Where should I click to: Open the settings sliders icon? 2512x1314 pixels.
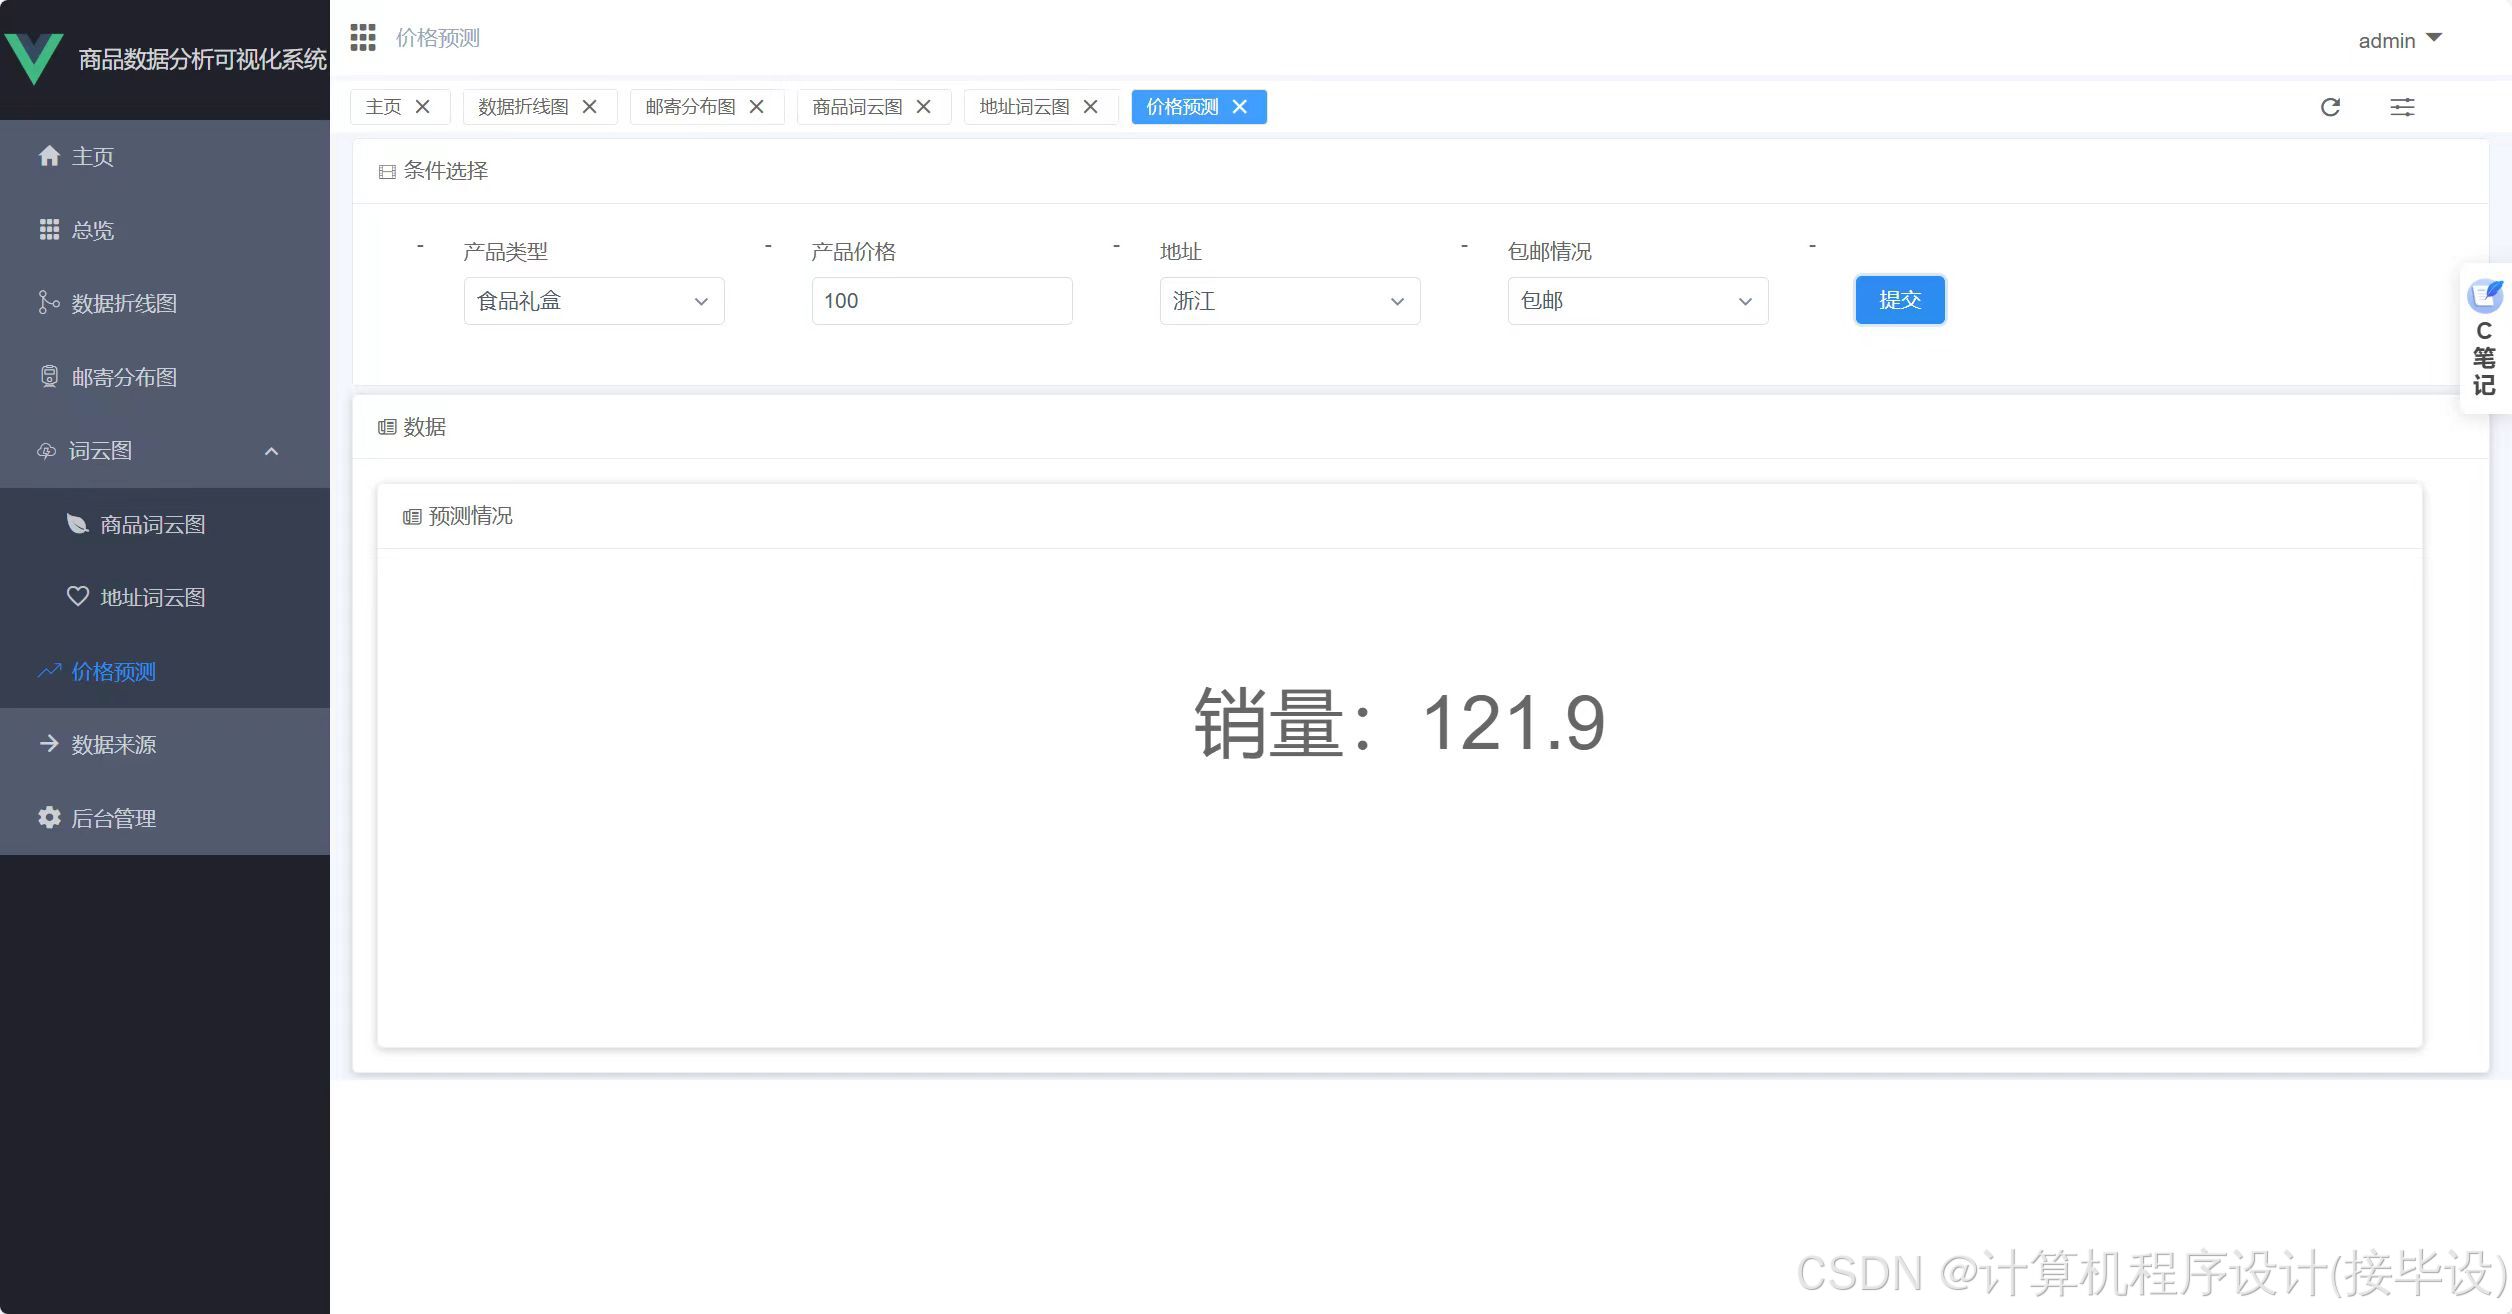2402,107
